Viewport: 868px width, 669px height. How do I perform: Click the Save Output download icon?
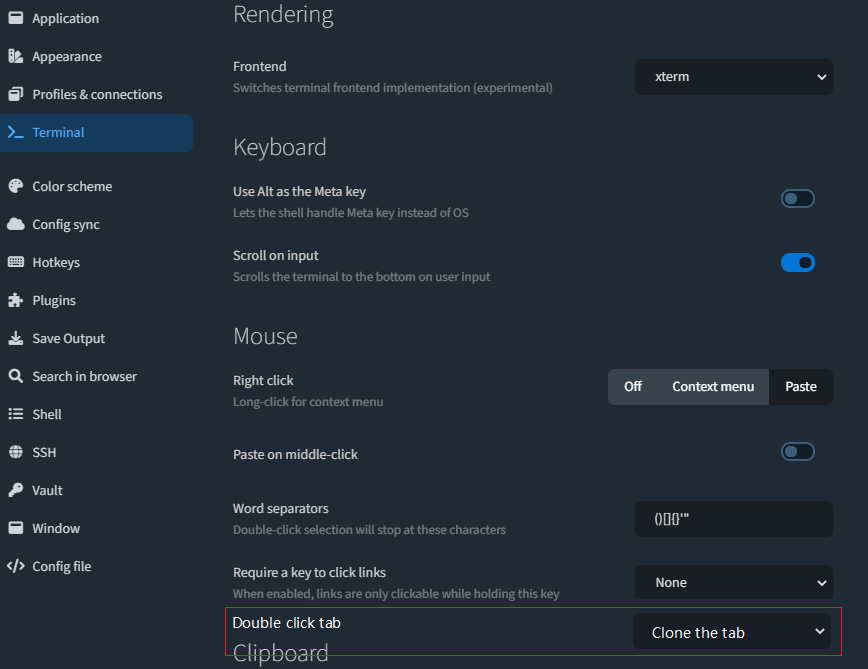click(x=15, y=338)
